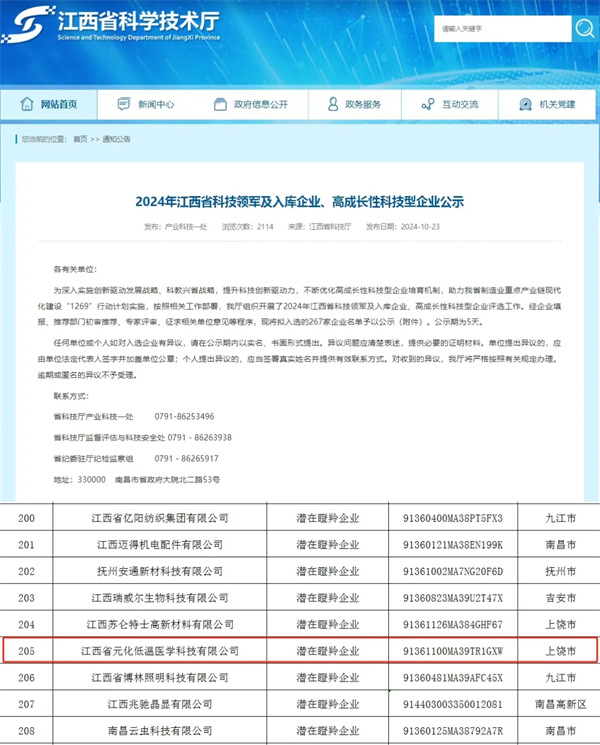600x745 pixels.
Task: Click the home icon beside 网站首页
Action: (25, 104)
